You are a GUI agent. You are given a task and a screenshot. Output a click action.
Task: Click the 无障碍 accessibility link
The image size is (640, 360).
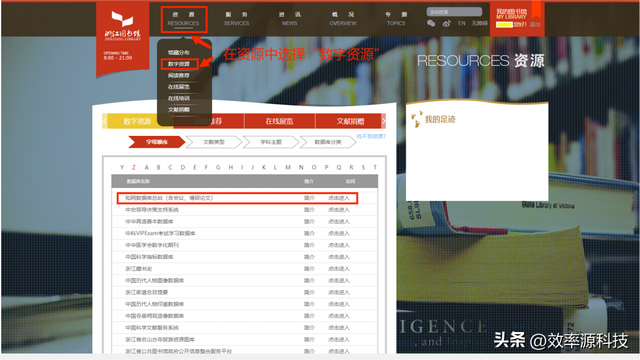479,24
